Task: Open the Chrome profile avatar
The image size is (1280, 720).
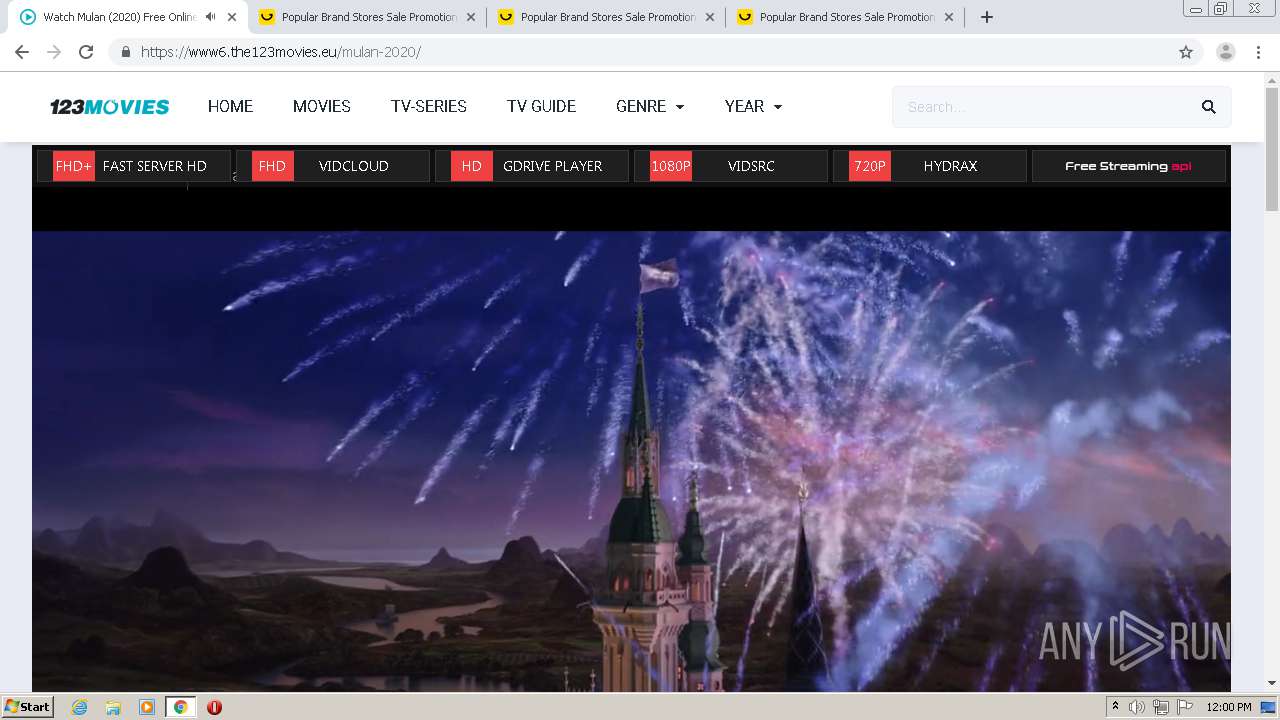Action: (x=1226, y=52)
